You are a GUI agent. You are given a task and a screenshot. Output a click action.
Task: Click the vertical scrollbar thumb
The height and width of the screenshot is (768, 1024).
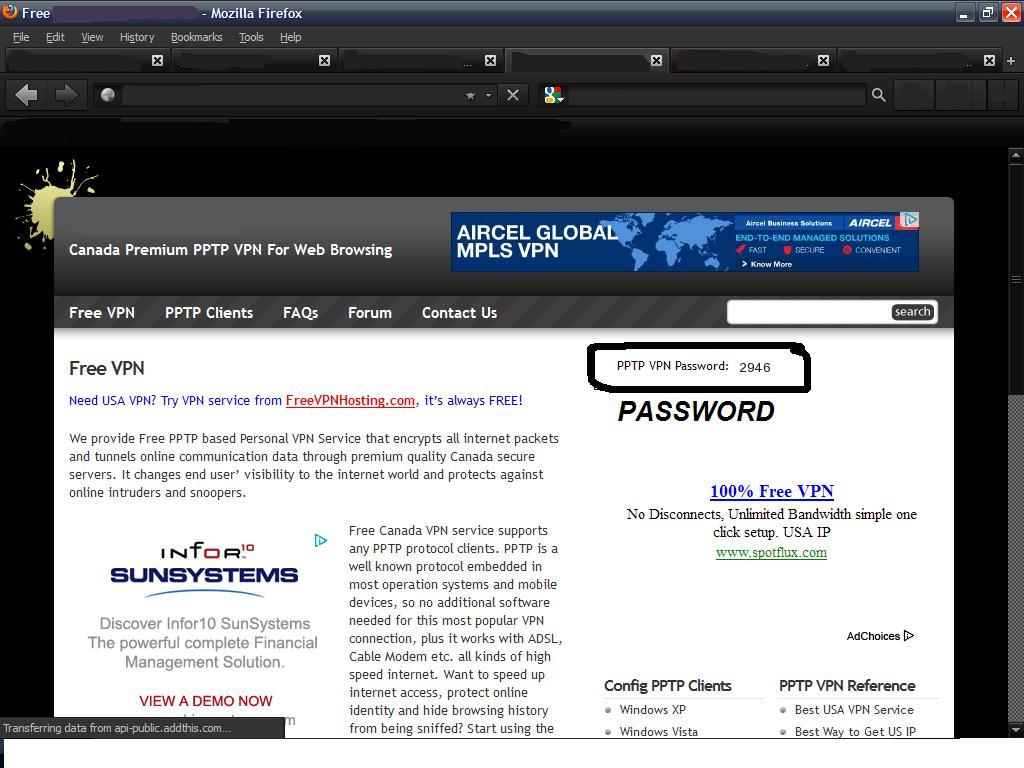point(1016,280)
